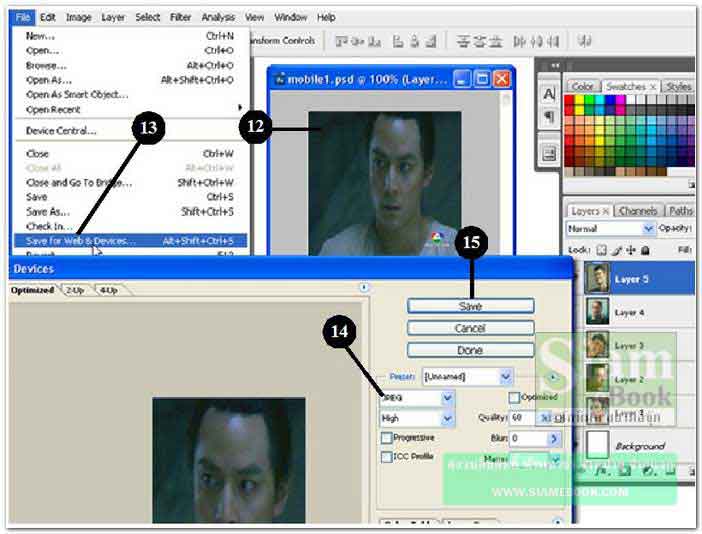
Task: Click the Distribute vertical centers icon
Action: pyautogui.click(x=479, y=42)
